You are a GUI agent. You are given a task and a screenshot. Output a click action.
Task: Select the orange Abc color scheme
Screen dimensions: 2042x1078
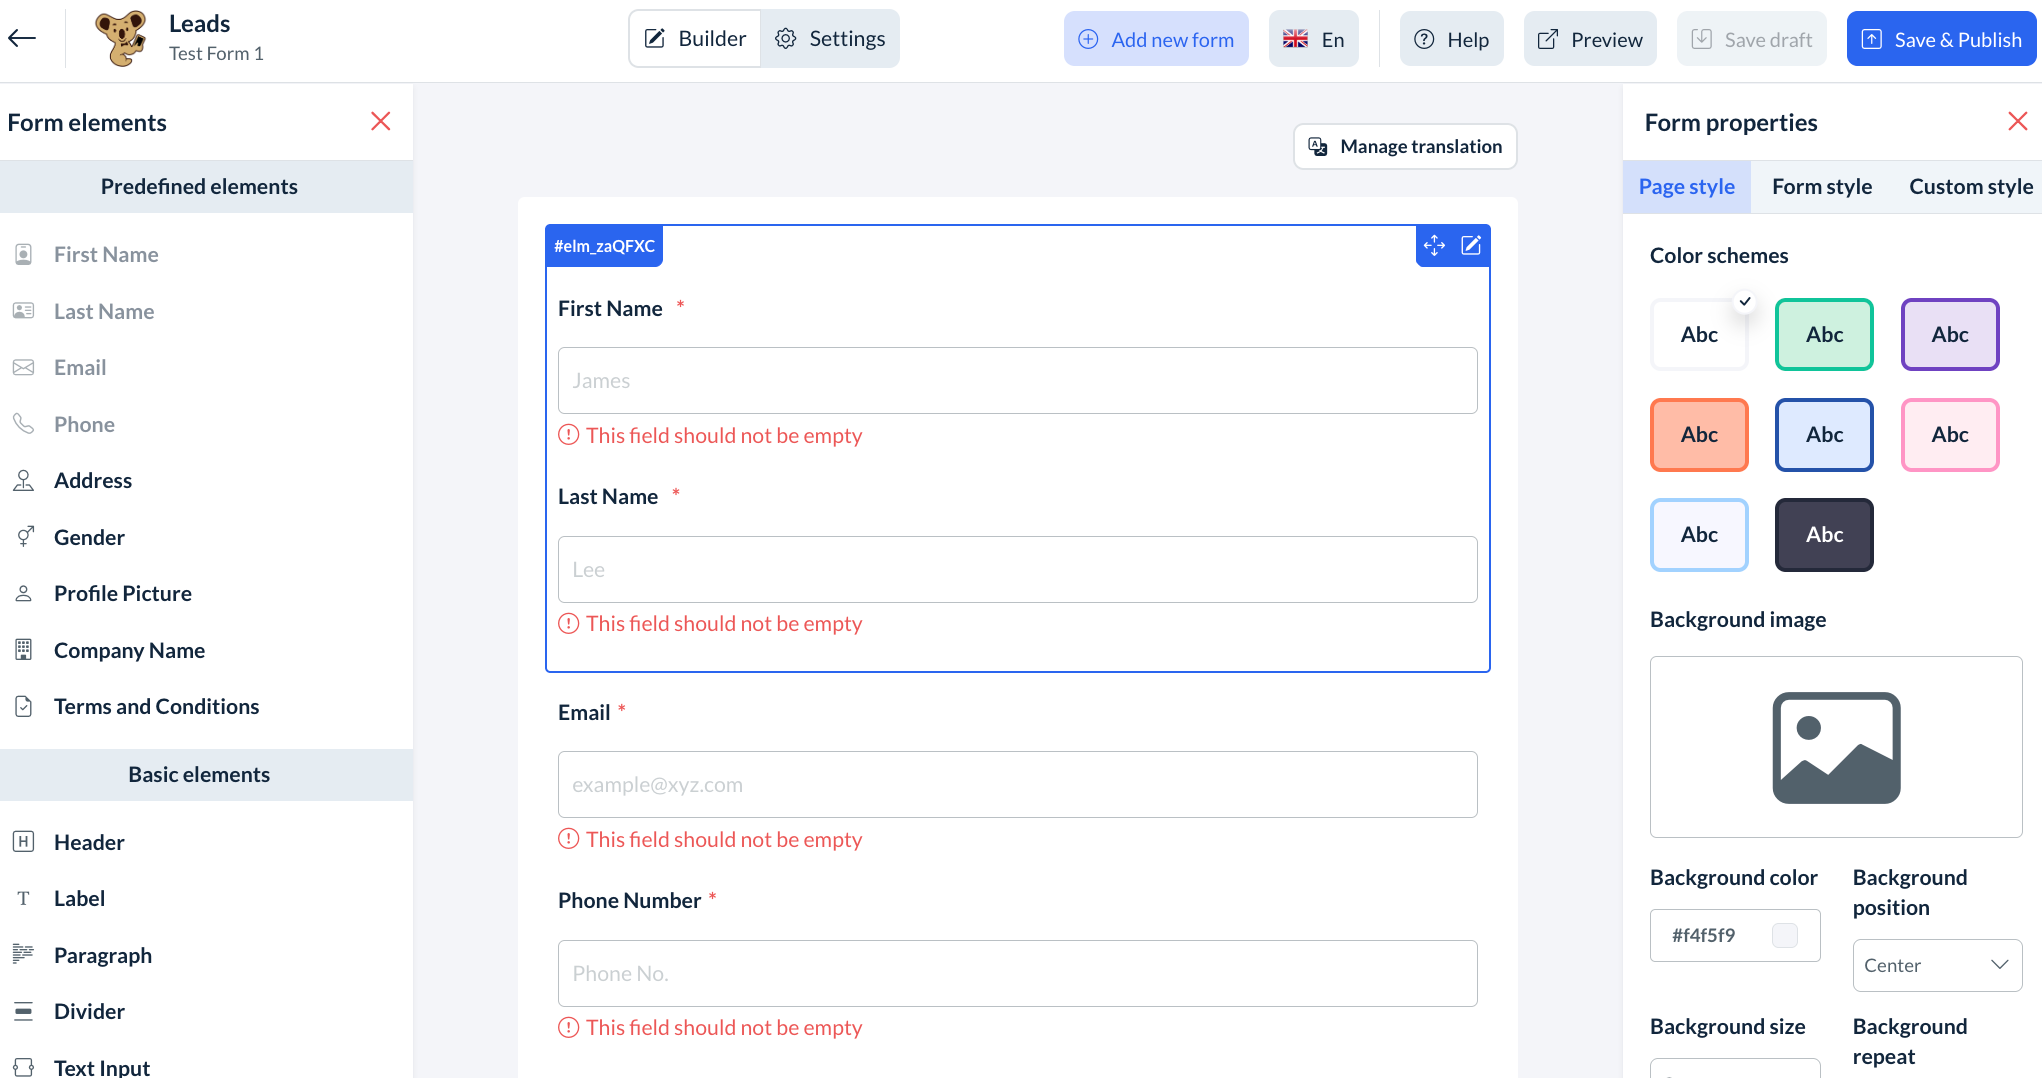tap(1699, 435)
